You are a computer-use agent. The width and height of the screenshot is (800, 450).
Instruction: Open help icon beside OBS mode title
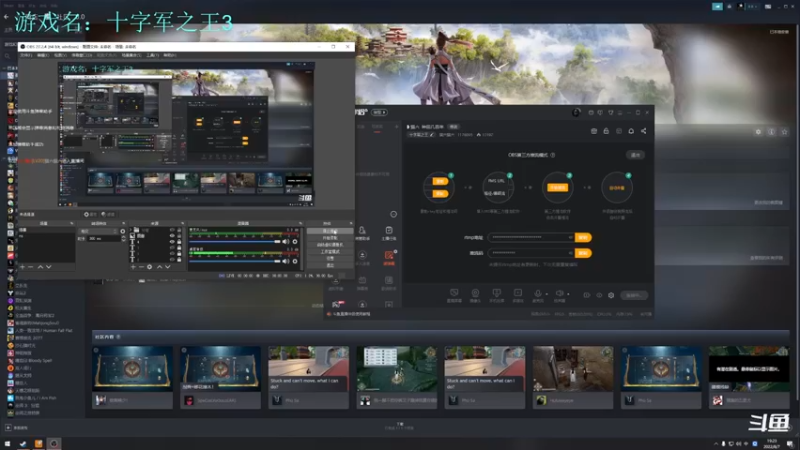(x=553, y=155)
